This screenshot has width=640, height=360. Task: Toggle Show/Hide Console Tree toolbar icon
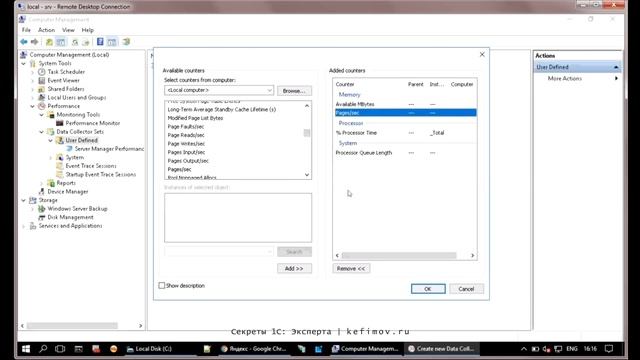(x=61, y=42)
